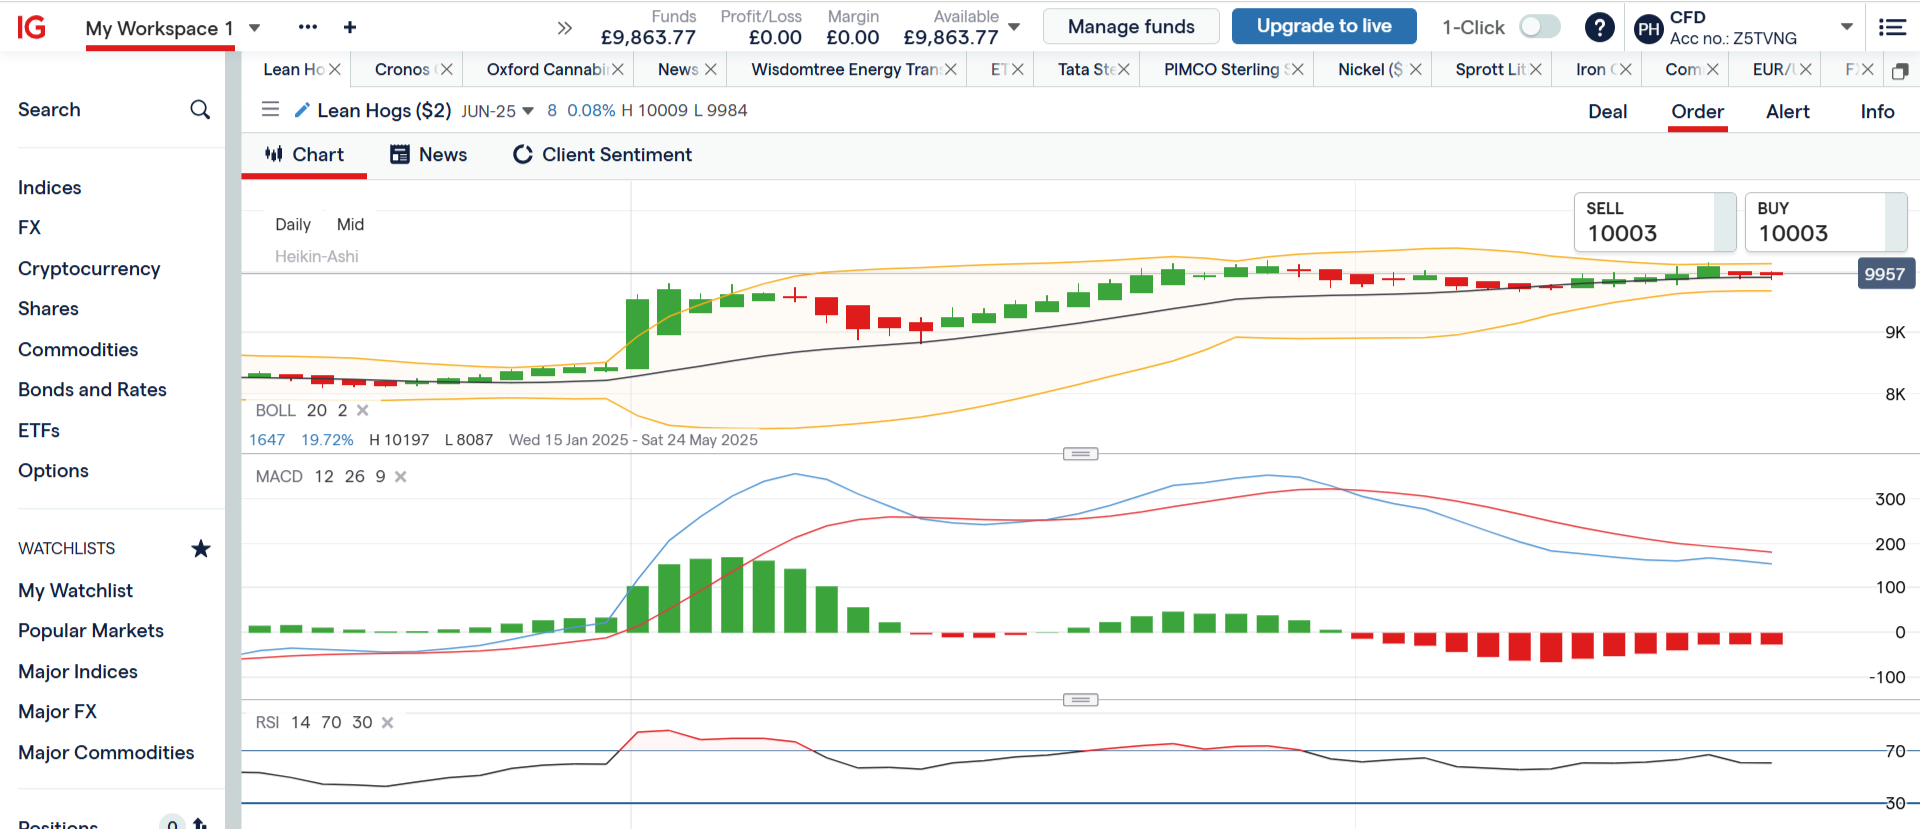This screenshot has width=1920, height=829.
Task: Click the Manage funds button
Action: 1131,27
